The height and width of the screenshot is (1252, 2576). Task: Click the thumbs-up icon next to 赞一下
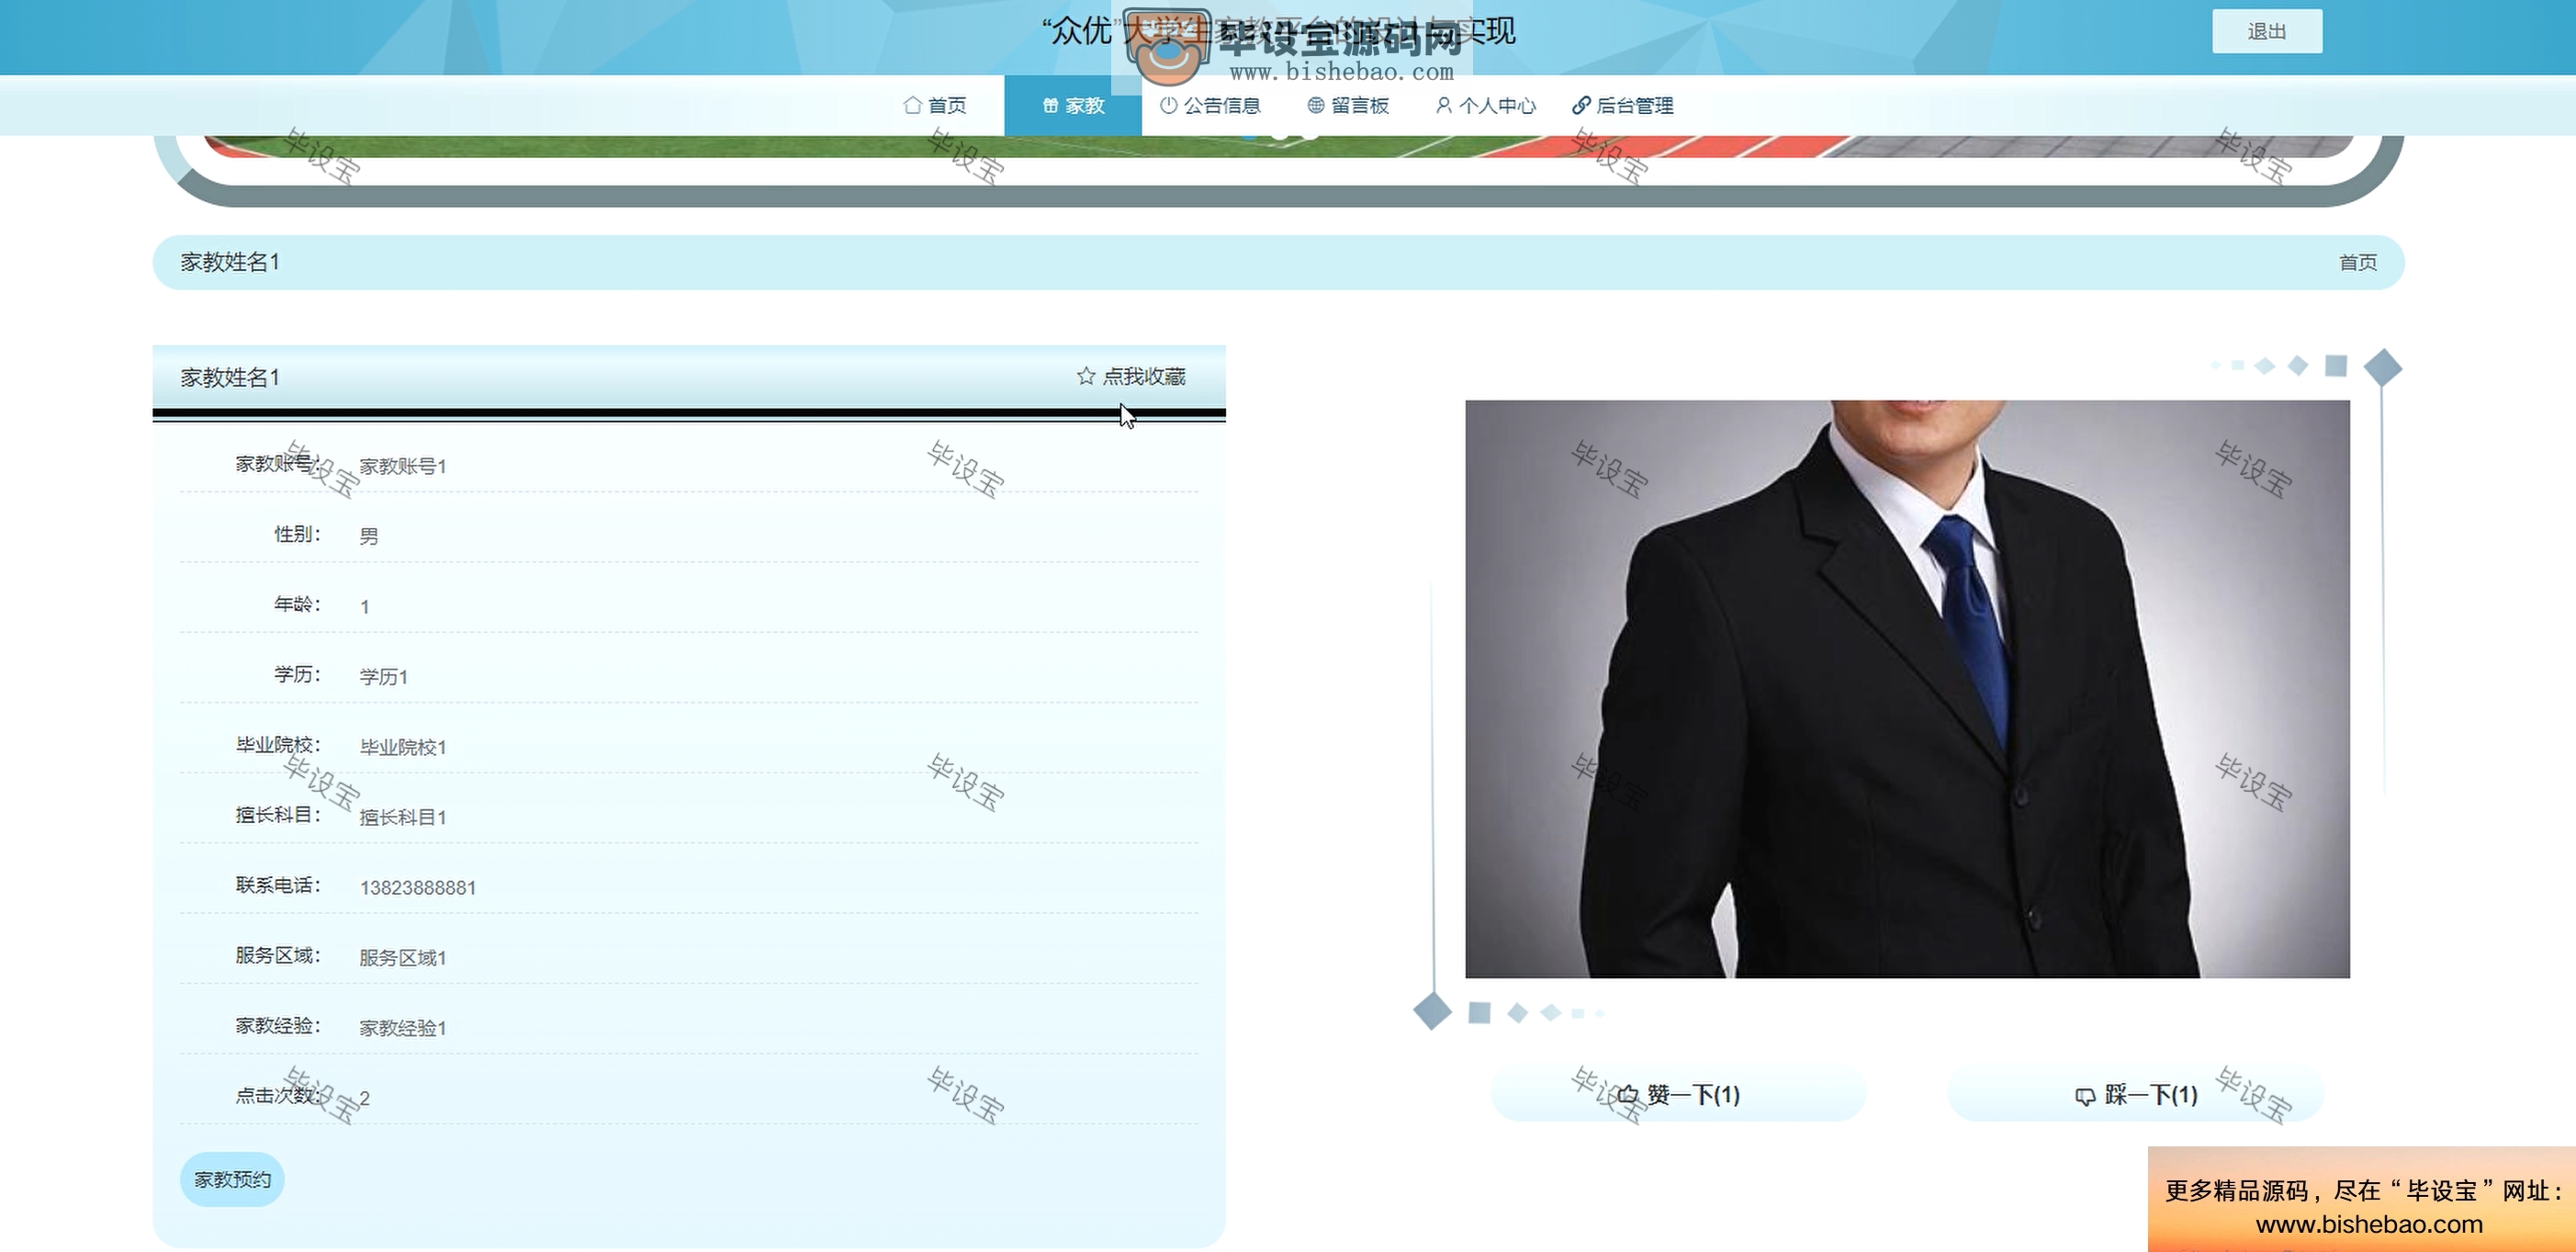1627,1096
